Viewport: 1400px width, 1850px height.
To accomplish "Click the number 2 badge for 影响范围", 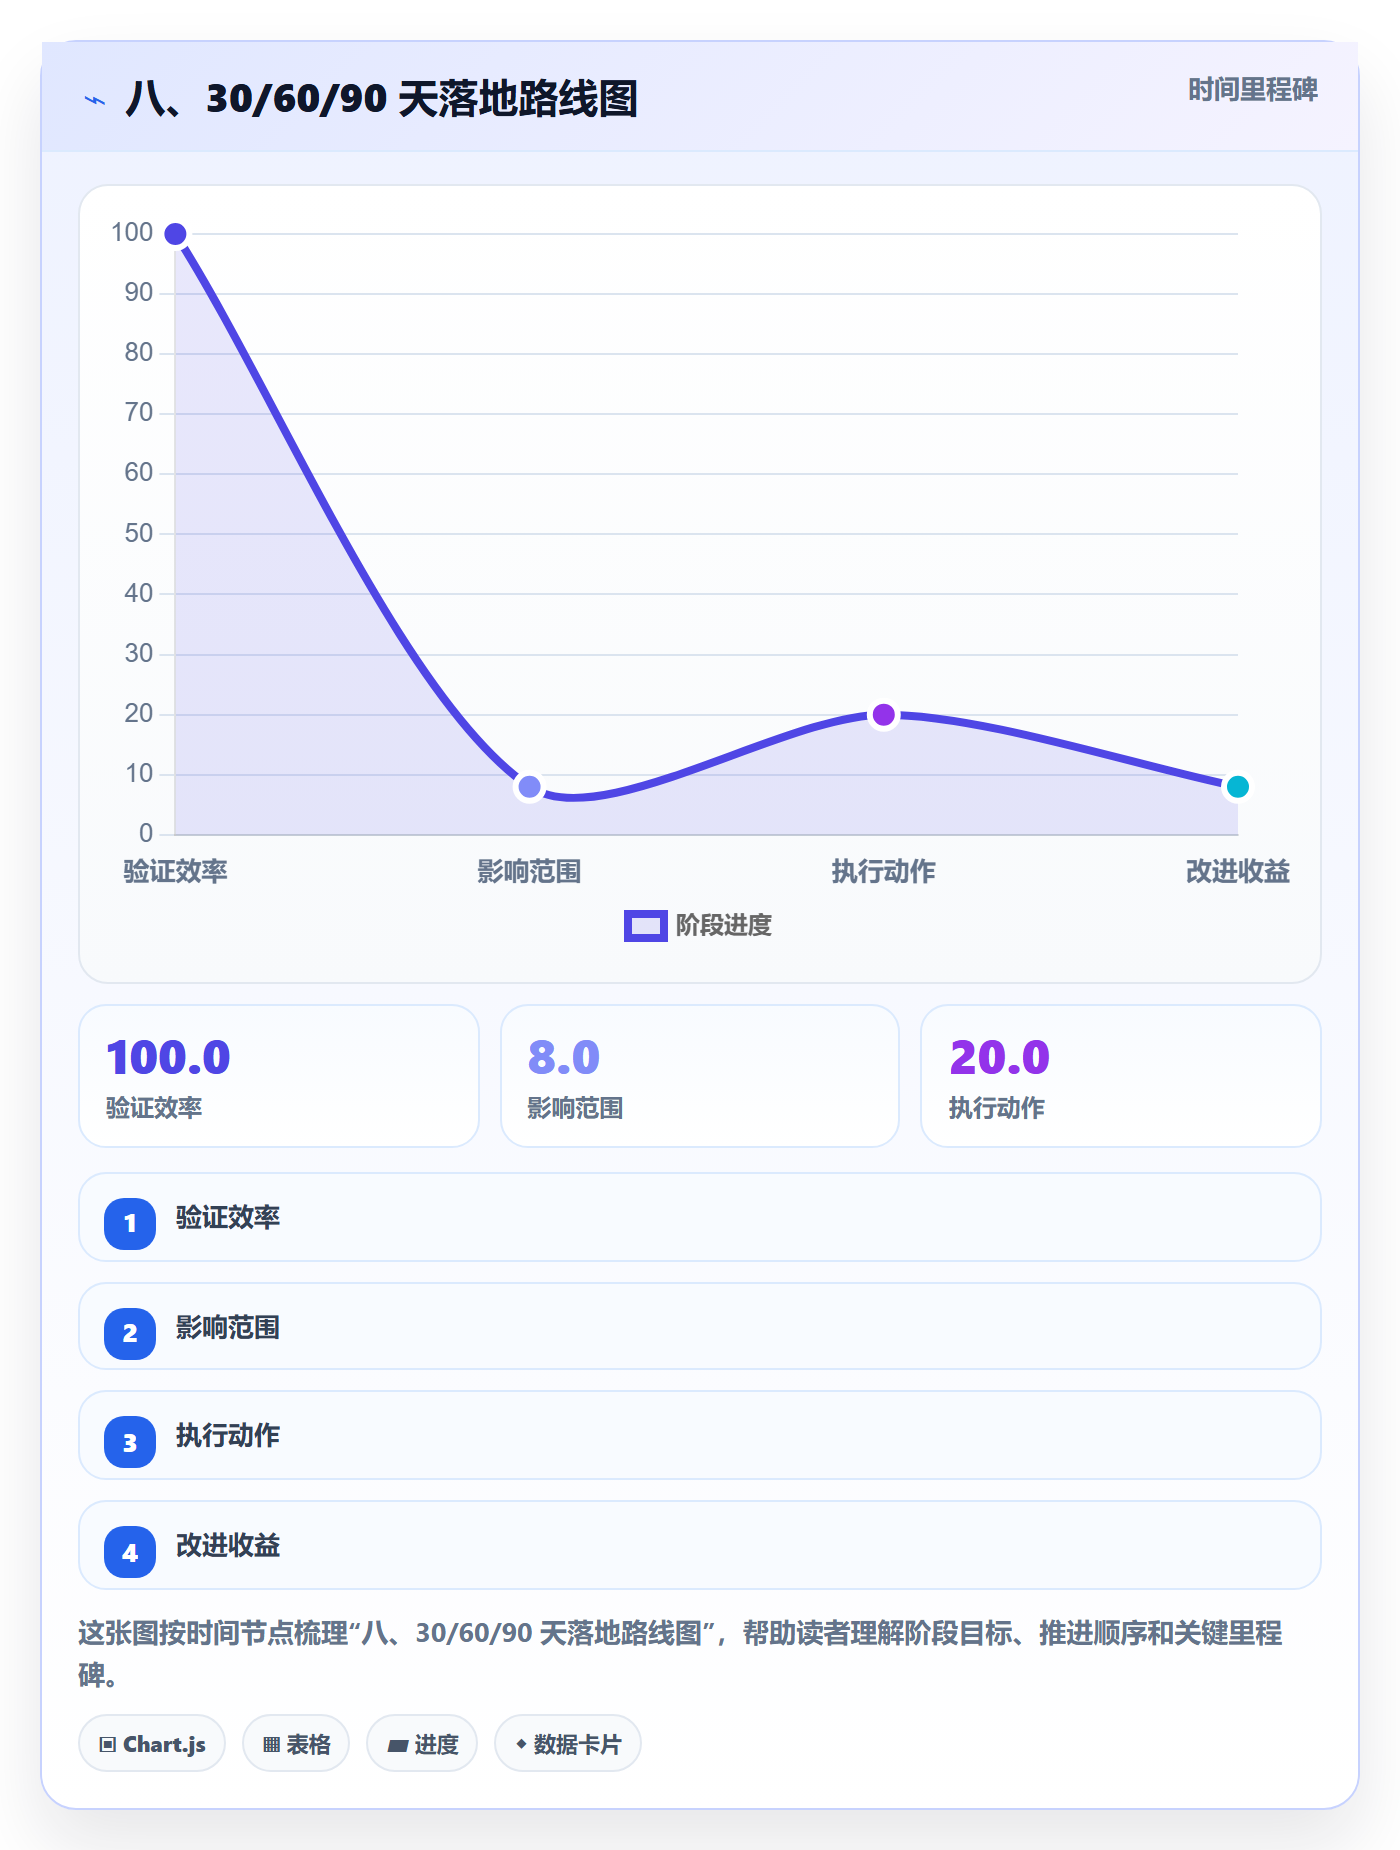I will (130, 1333).
